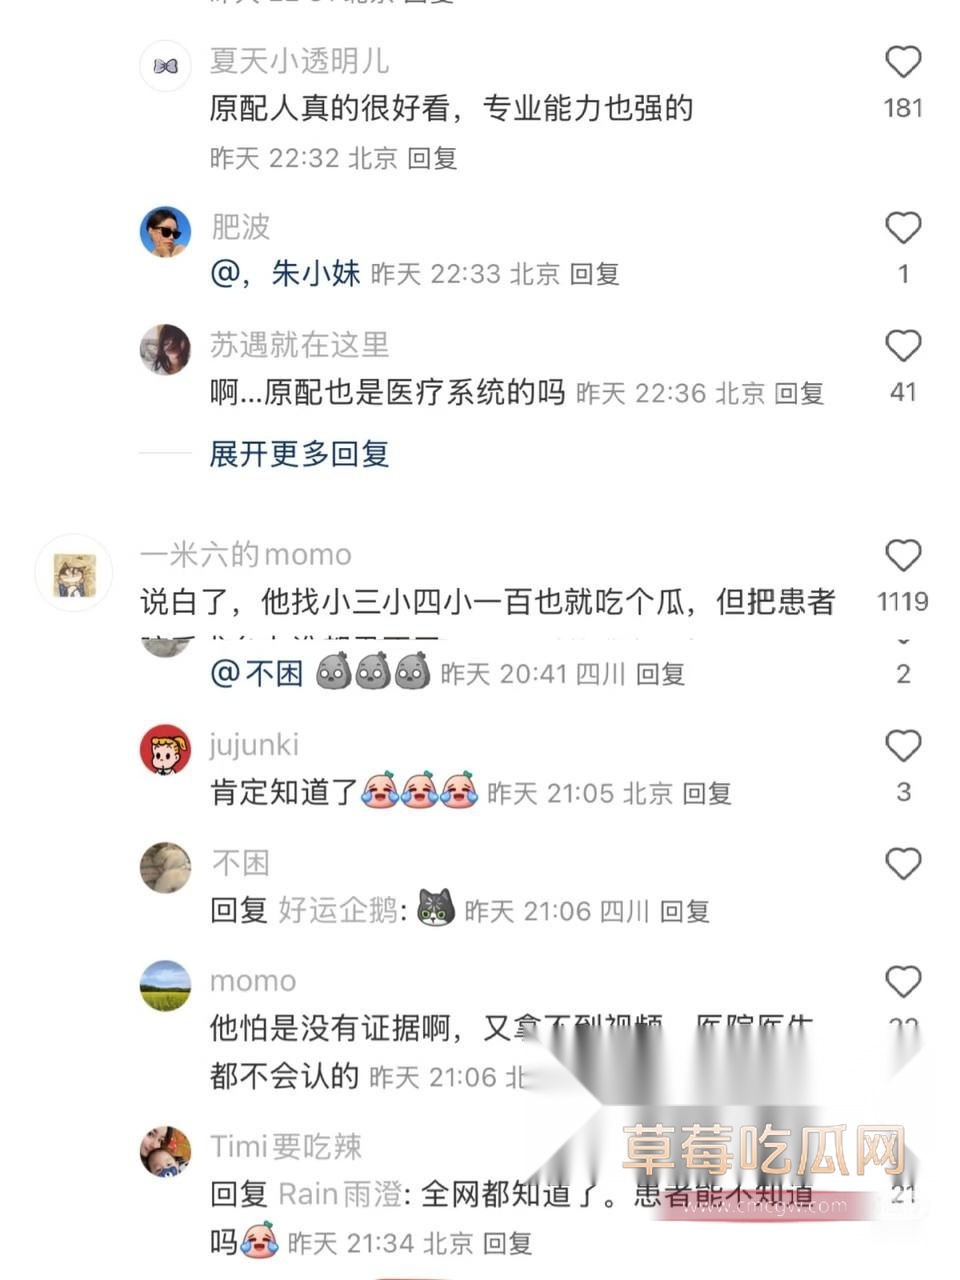Image resolution: width=960 pixels, height=1280 pixels.
Task: Reply to 苏遇就在这里 via 回复
Action: (x=799, y=394)
